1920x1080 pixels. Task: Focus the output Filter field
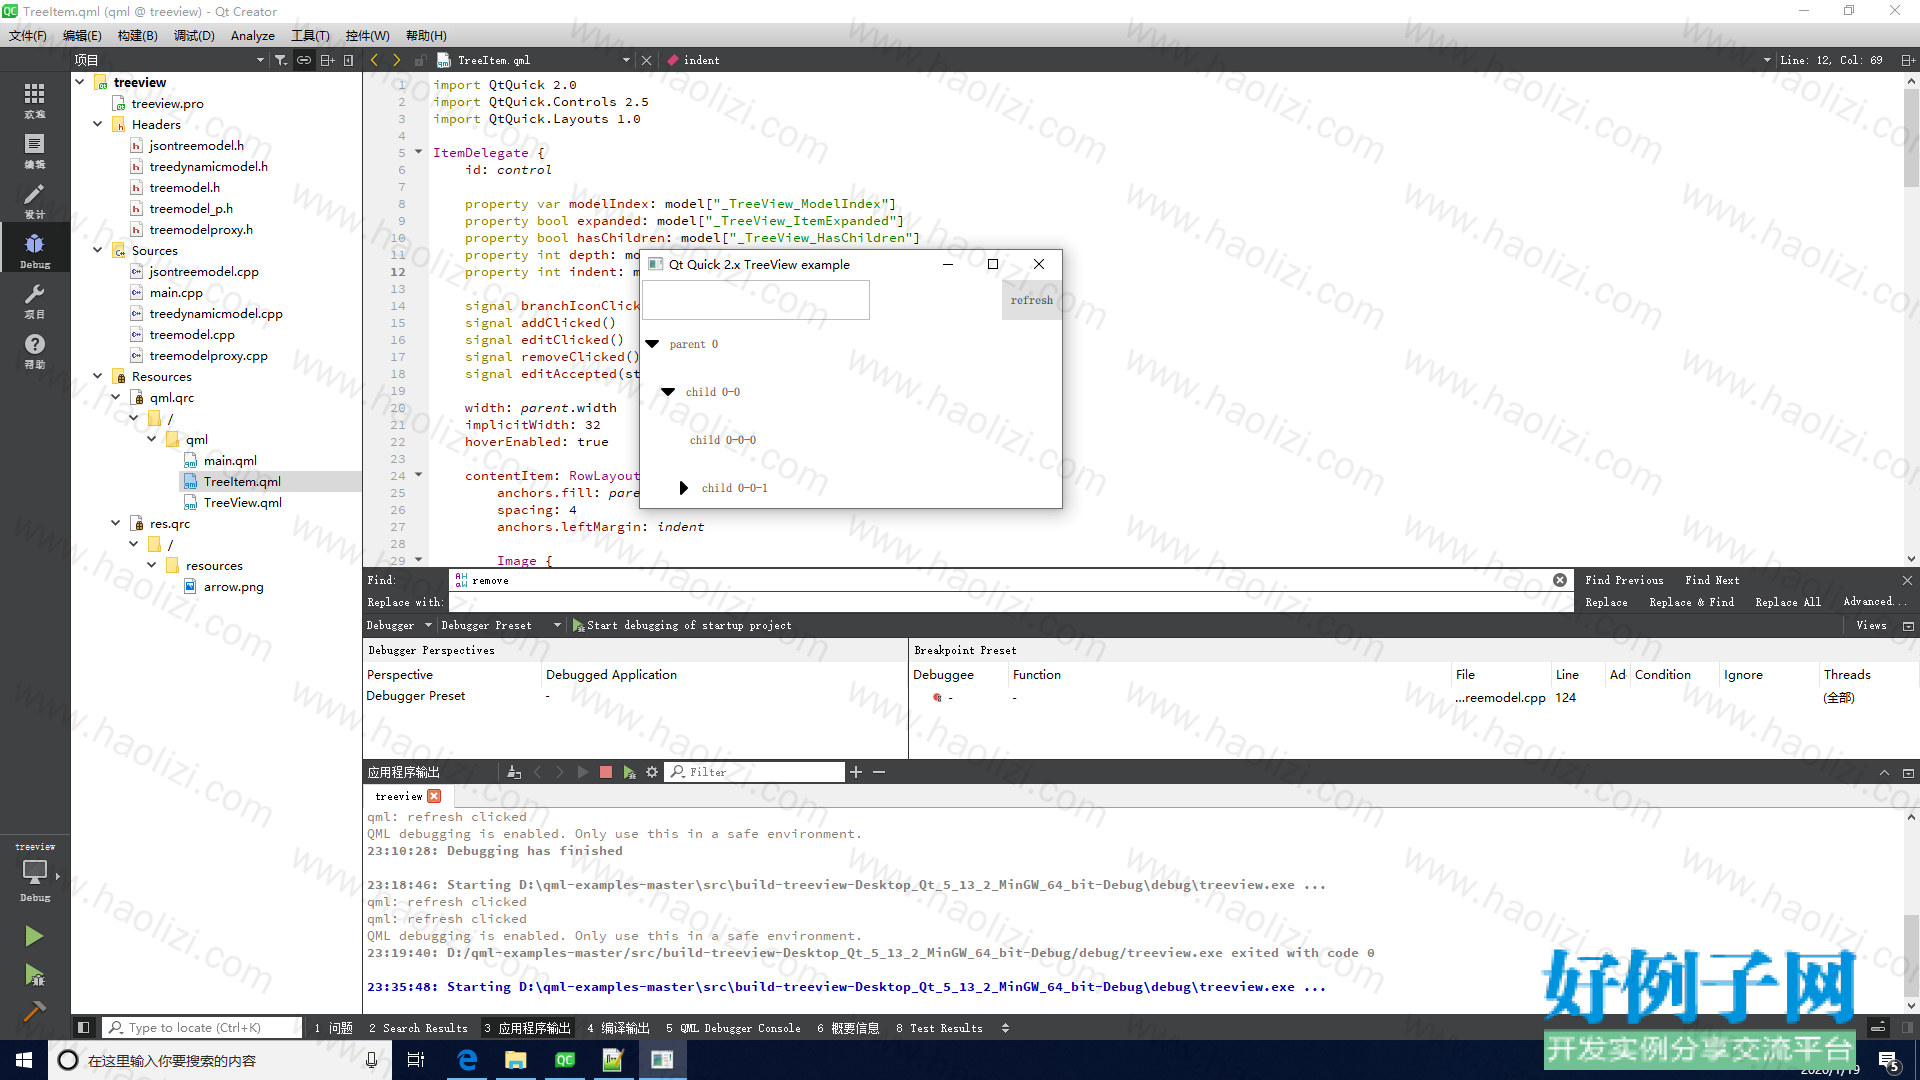click(756, 772)
